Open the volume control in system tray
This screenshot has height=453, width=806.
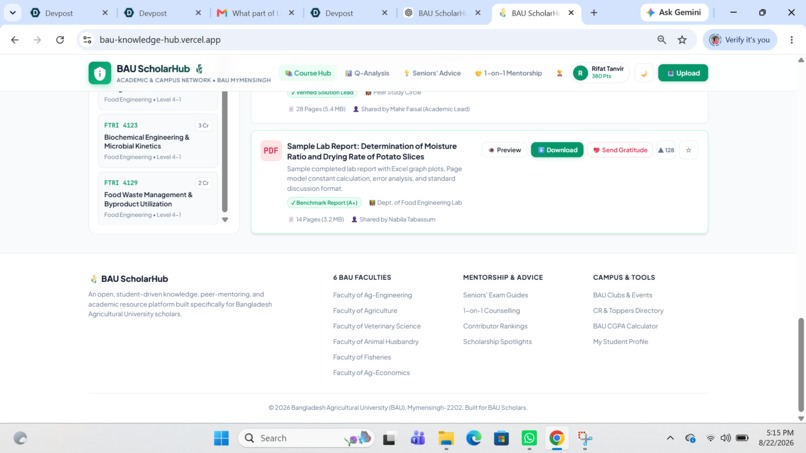725,438
